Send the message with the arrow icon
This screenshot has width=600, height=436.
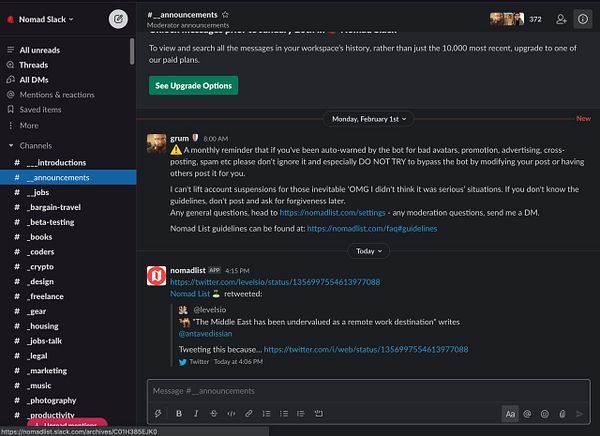[x=580, y=414]
